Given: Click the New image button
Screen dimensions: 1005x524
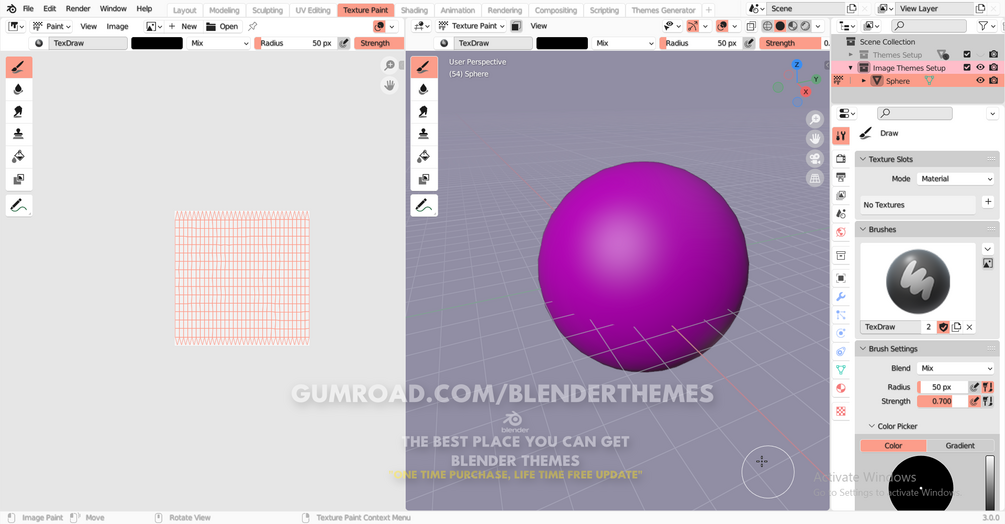Looking at the screenshot, I should click(183, 26).
